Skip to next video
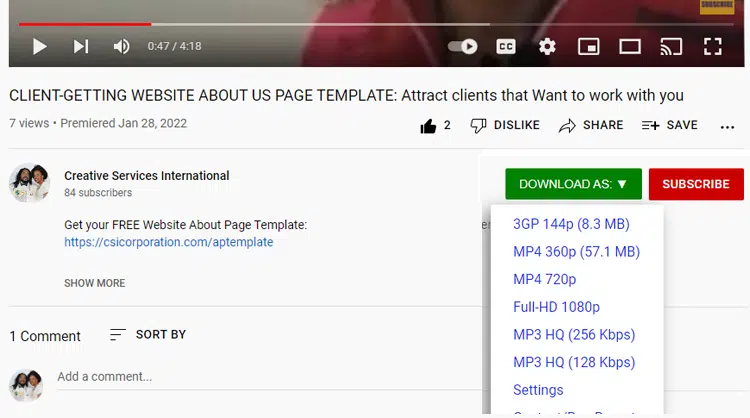Viewport: 750px width, 418px height. coord(81,46)
